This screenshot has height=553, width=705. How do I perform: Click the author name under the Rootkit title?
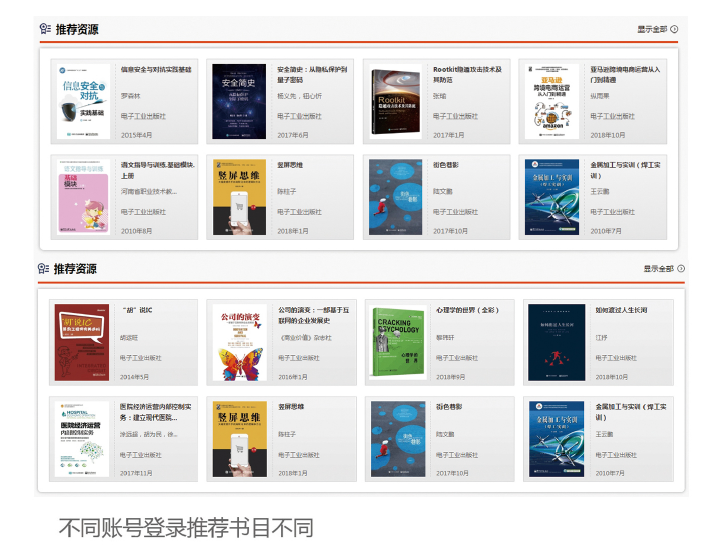(439, 96)
